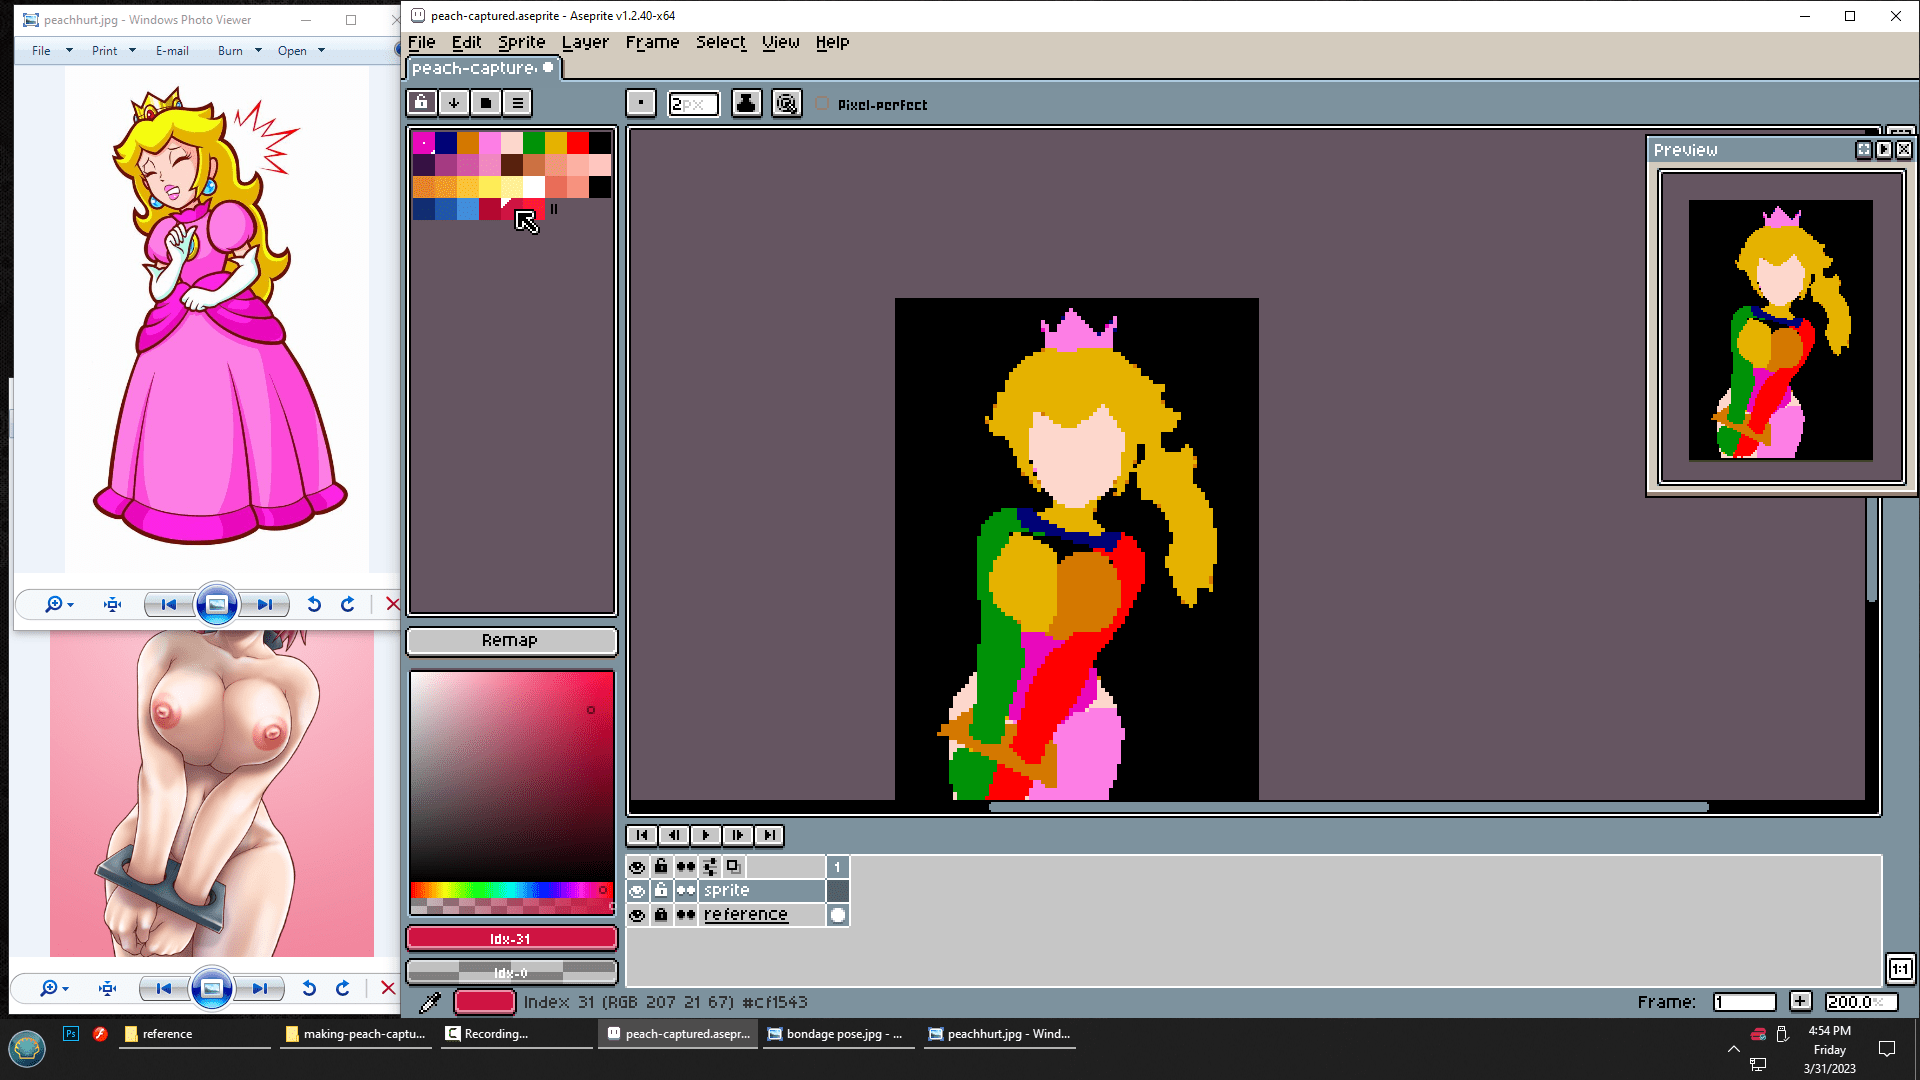
Task: Expand the Burn dropdown in Photo Viewer
Action: (258, 50)
